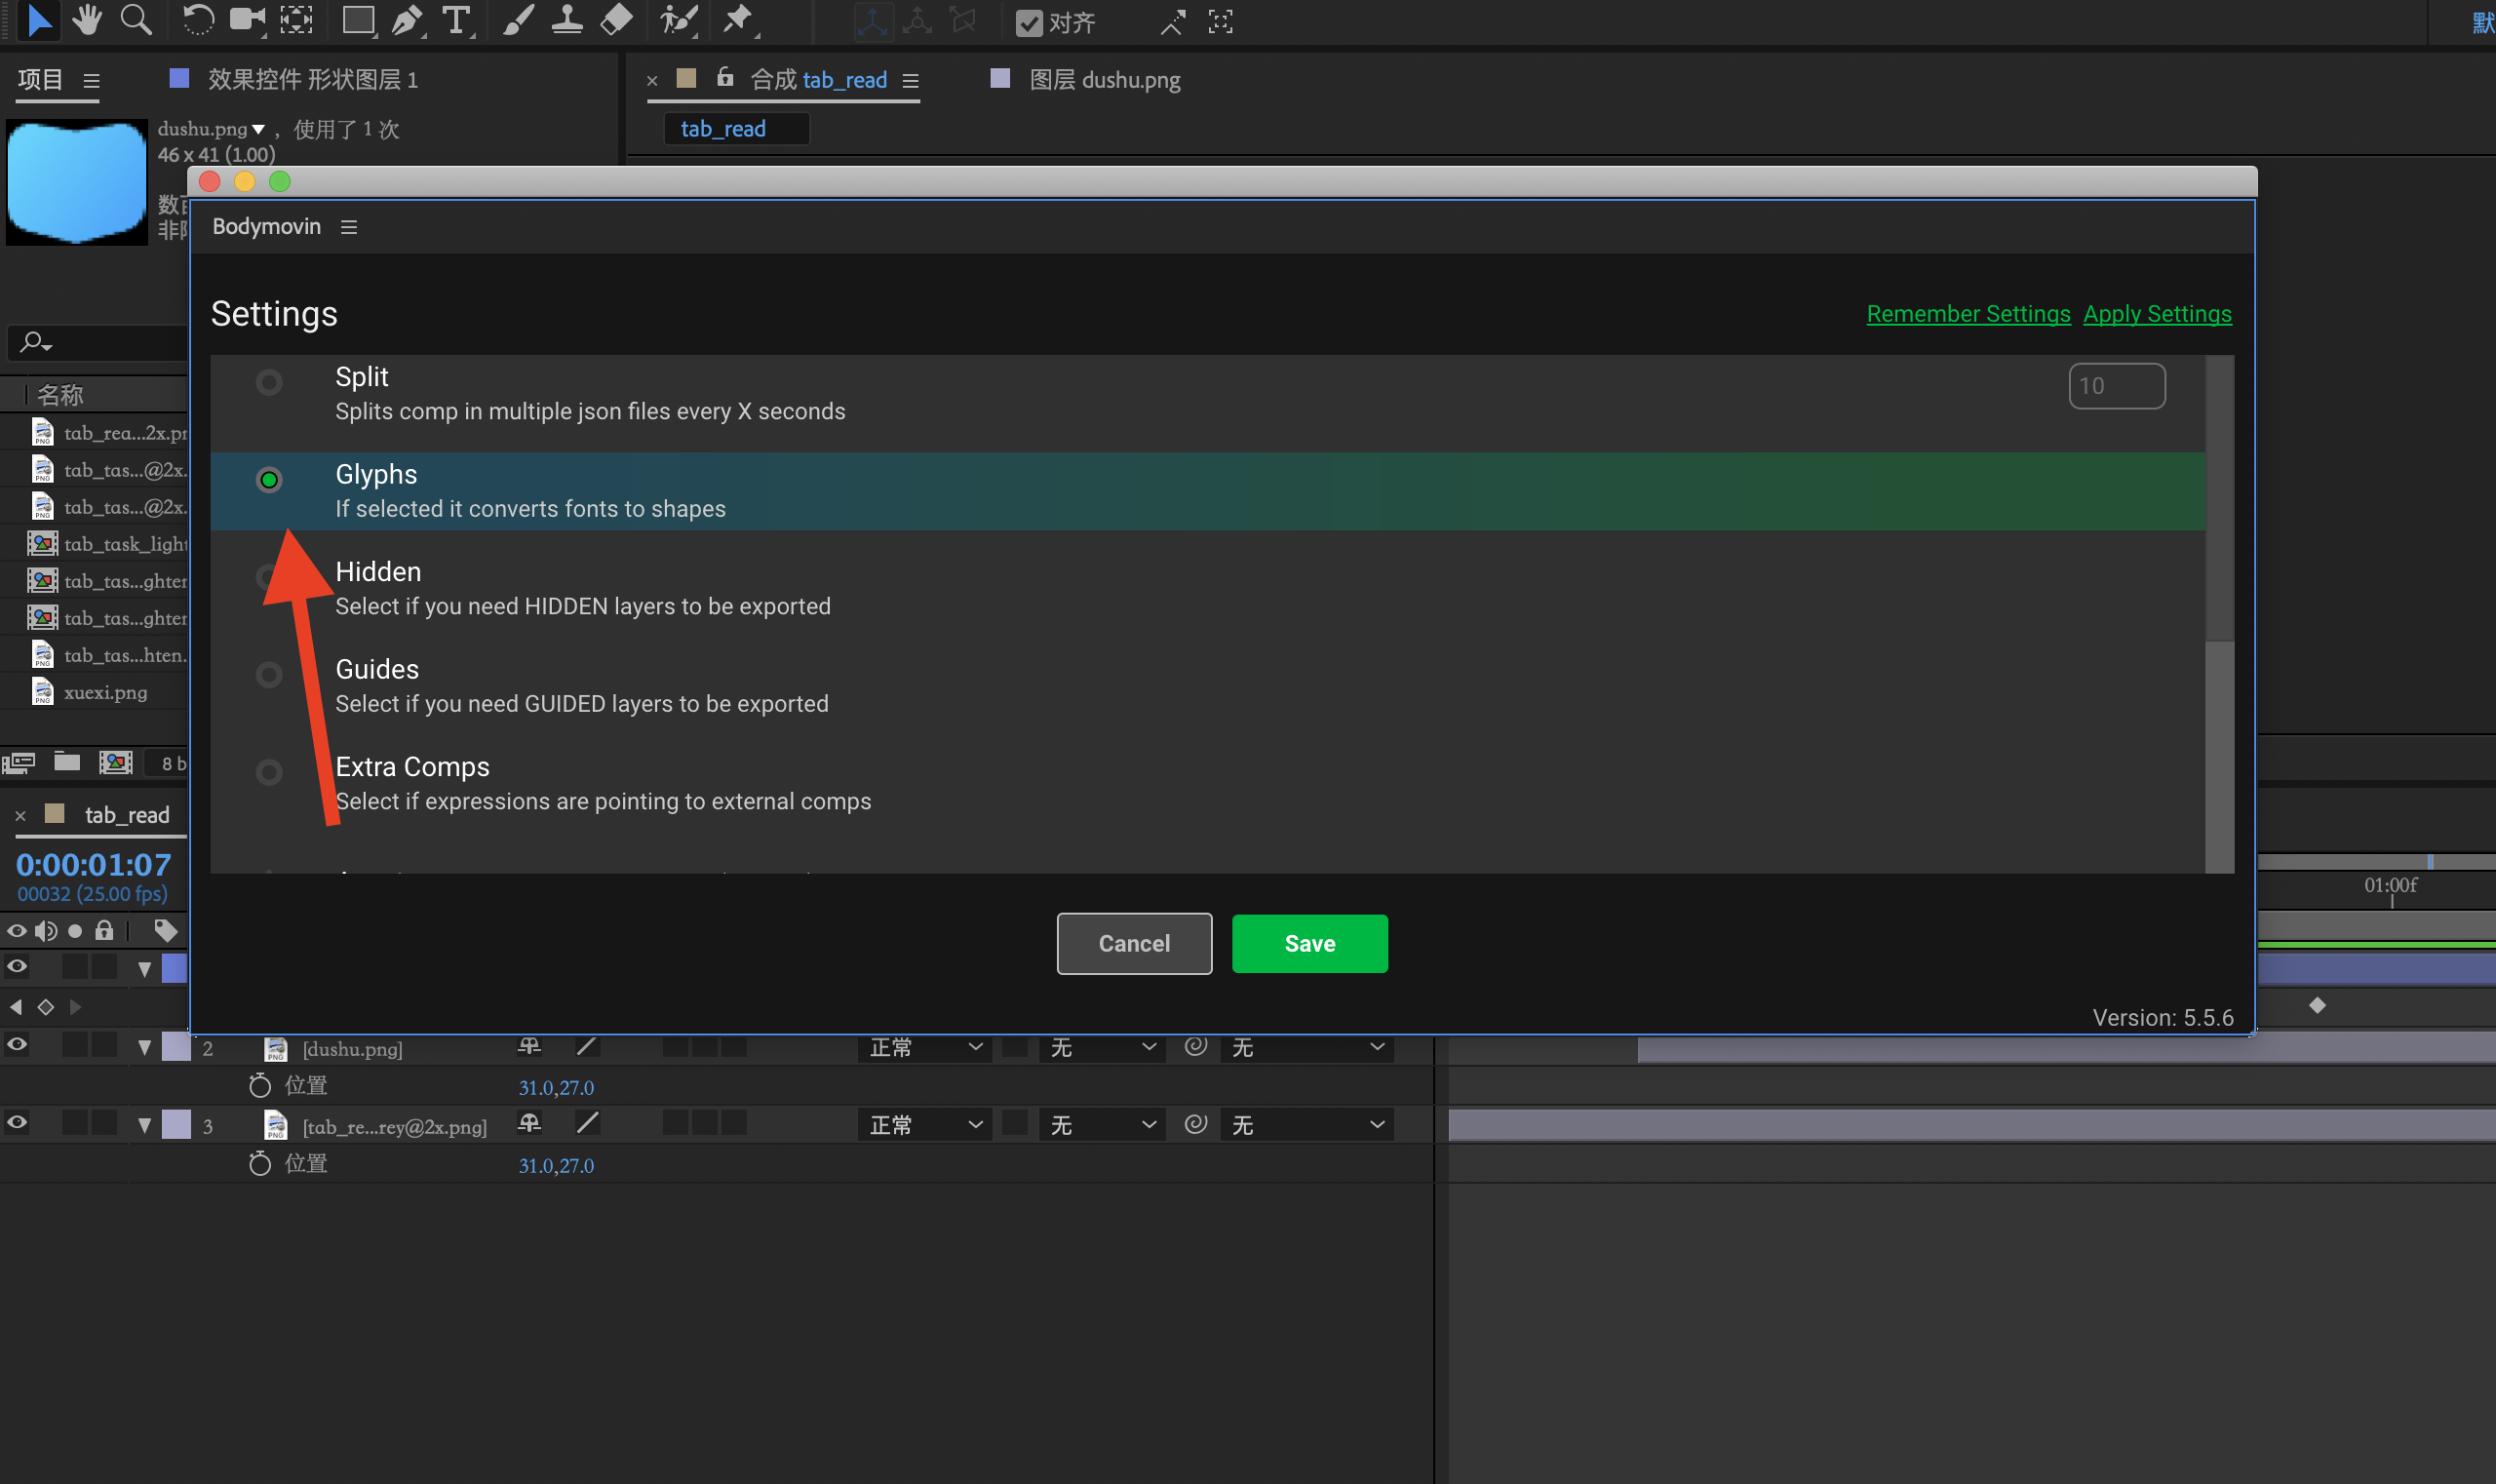Select the Brush tool

click(x=517, y=21)
